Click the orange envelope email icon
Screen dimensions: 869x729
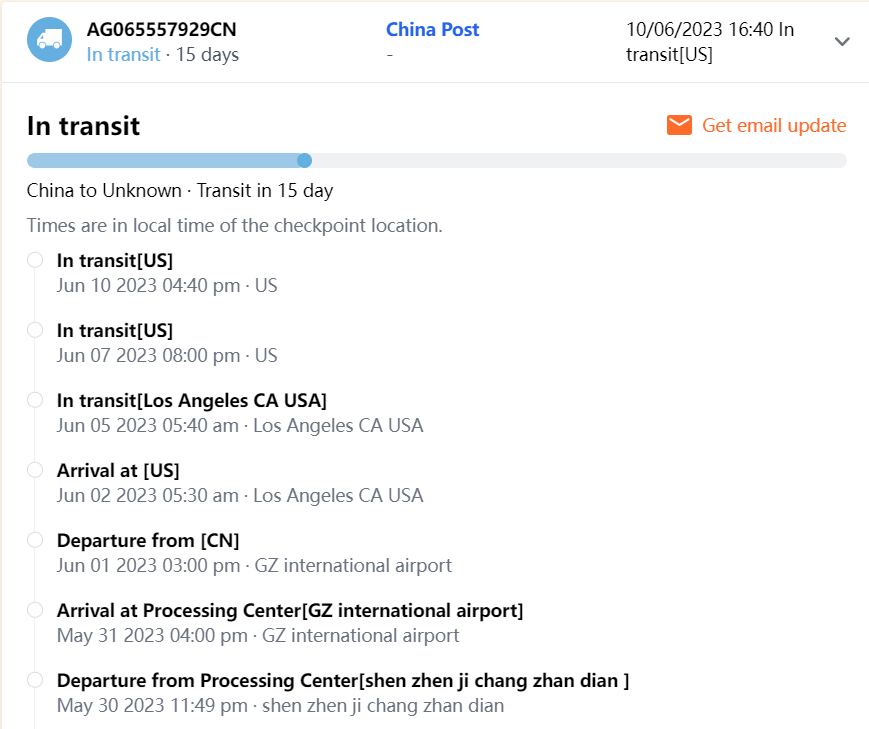(x=680, y=125)
